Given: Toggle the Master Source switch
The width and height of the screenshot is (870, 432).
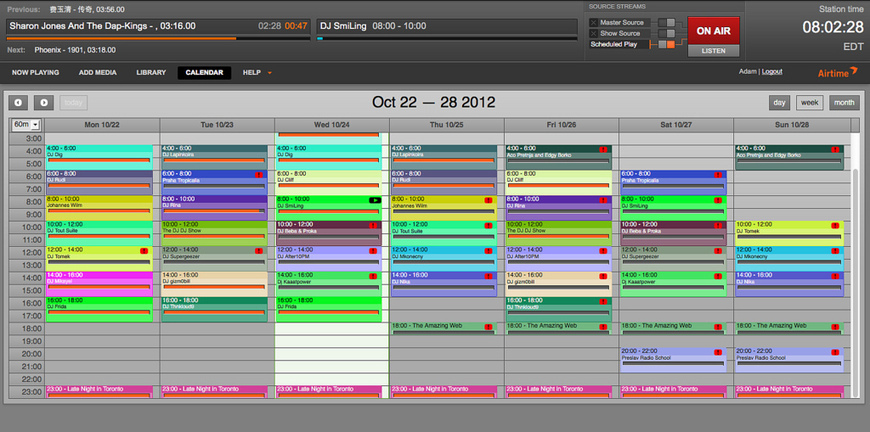Looking at the screenshot, I should tap(669, 22).
